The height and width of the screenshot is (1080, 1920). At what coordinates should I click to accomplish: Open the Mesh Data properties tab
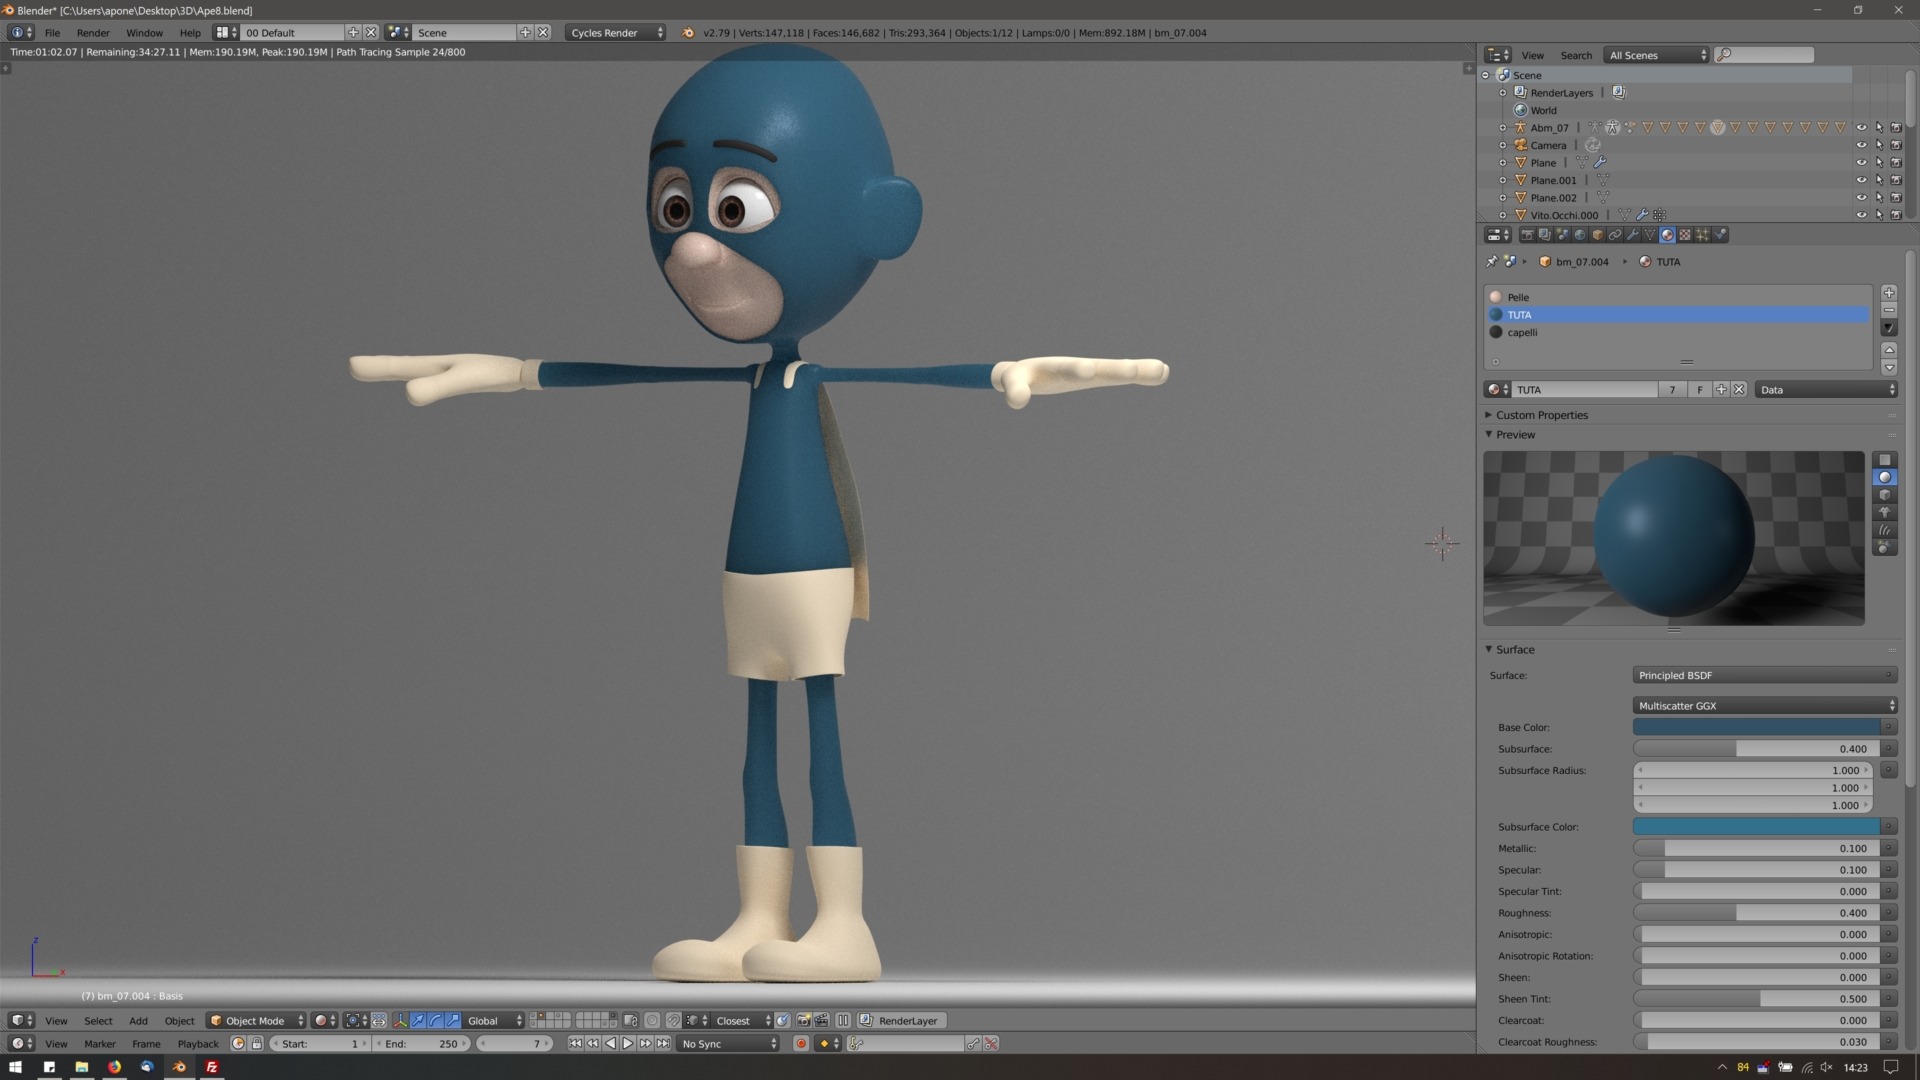(x=1650, y=235)
